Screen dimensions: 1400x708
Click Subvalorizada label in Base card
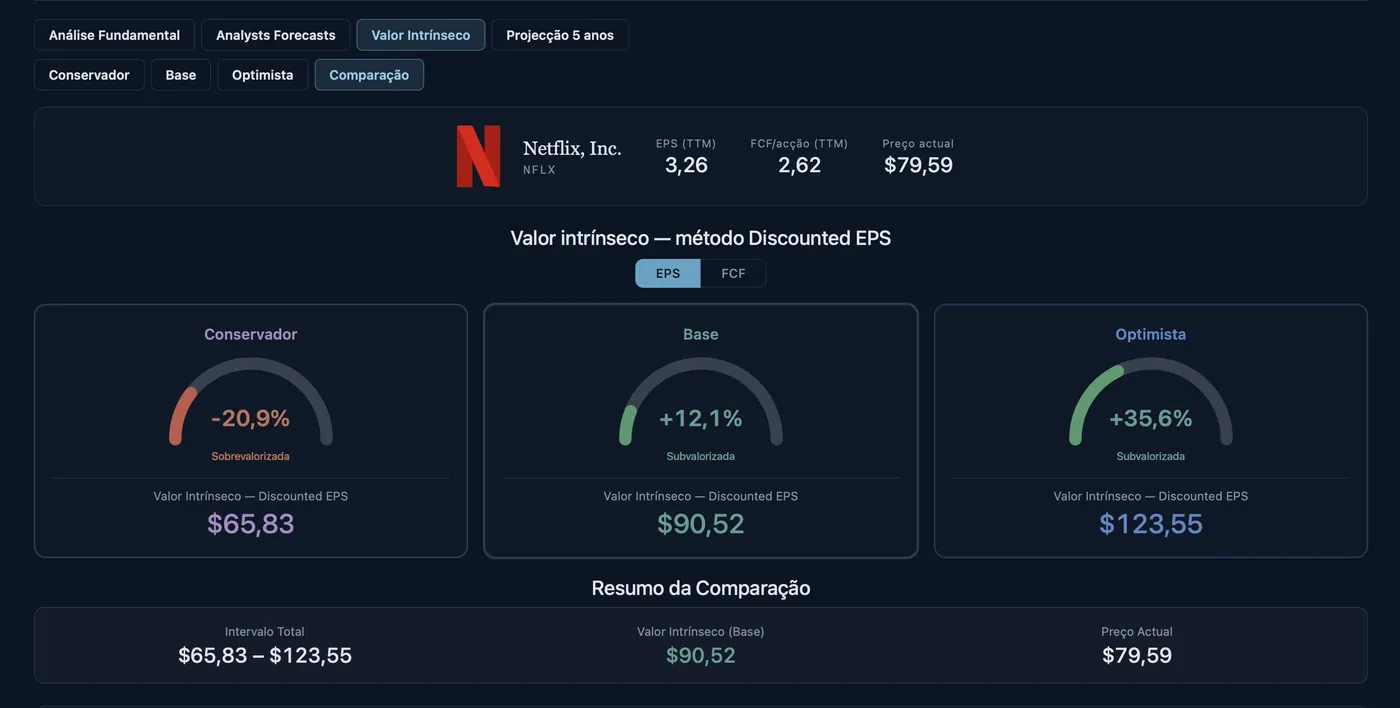pyautogui.click(x=701, y=456)
